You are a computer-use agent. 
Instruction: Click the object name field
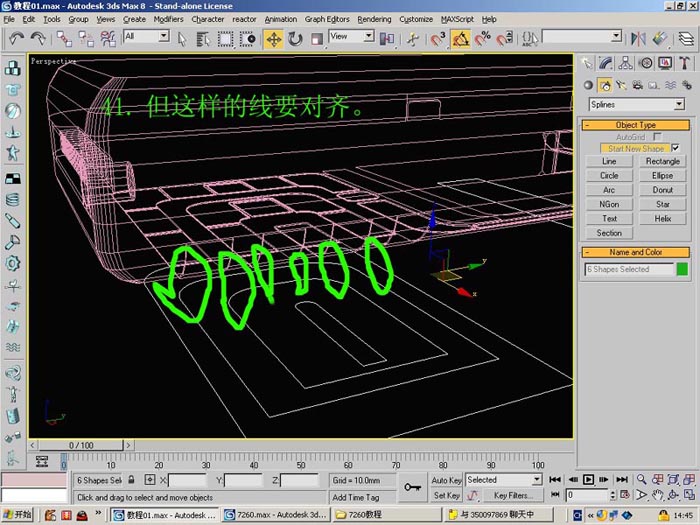(629, 269)
